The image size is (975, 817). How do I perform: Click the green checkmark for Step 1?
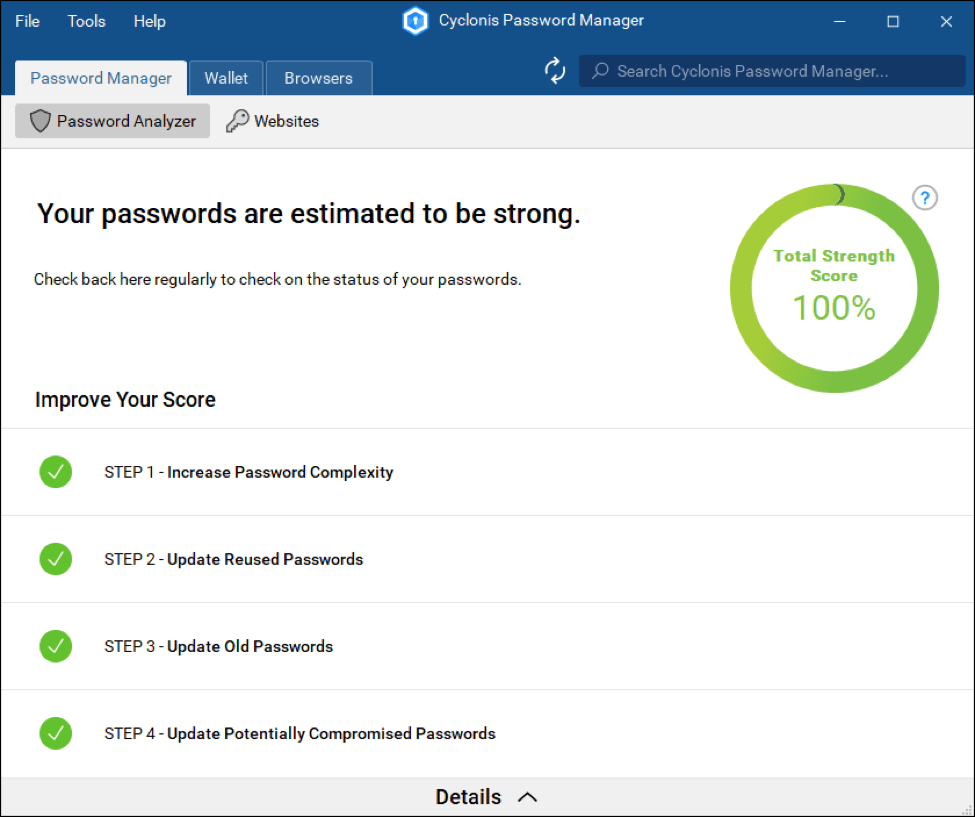click(55, 471)
